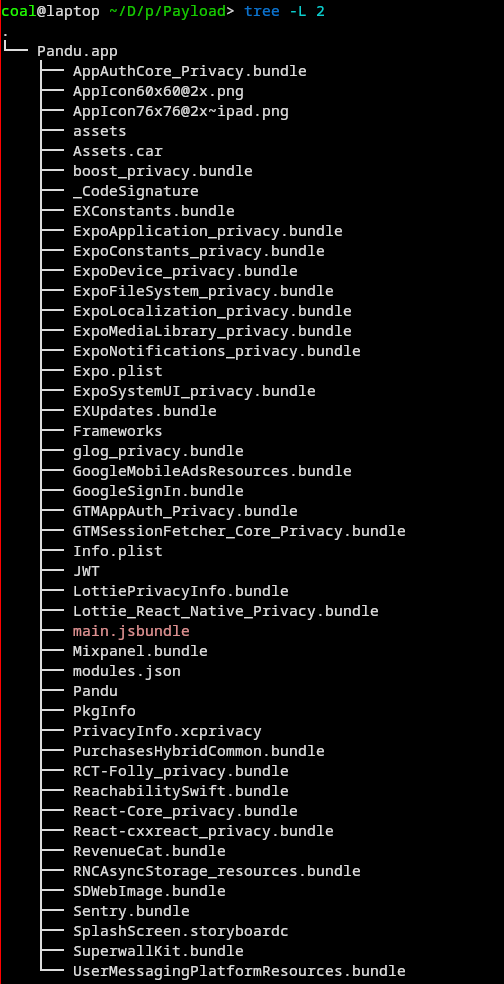Select the Frameworks directory entry
Image resolution: width=504 pixels, height=984 pixels.
click(117, 431)
